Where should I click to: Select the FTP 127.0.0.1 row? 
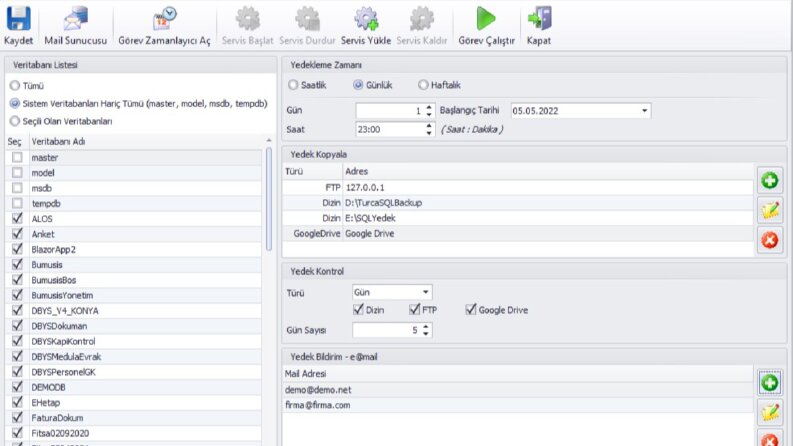pyautogui.click(x=518, y=188)
